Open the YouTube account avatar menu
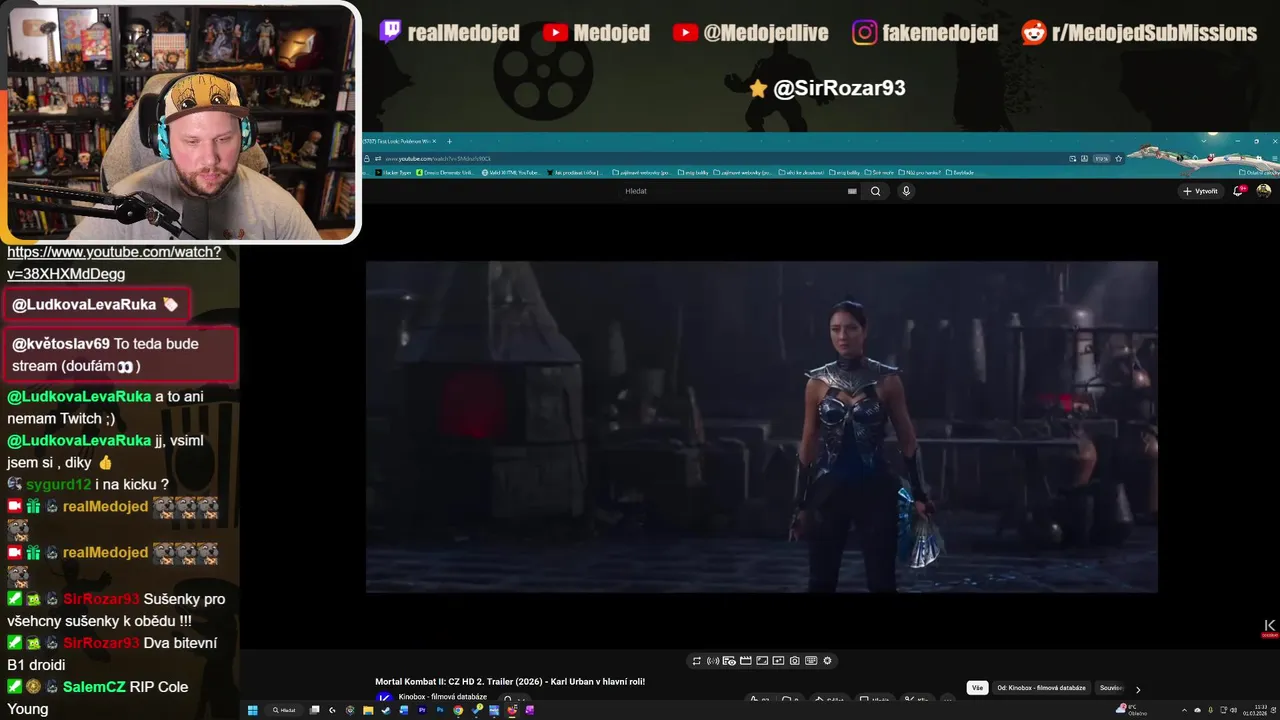Screen dimensions: 1280x720 [x=1264, y=191]
